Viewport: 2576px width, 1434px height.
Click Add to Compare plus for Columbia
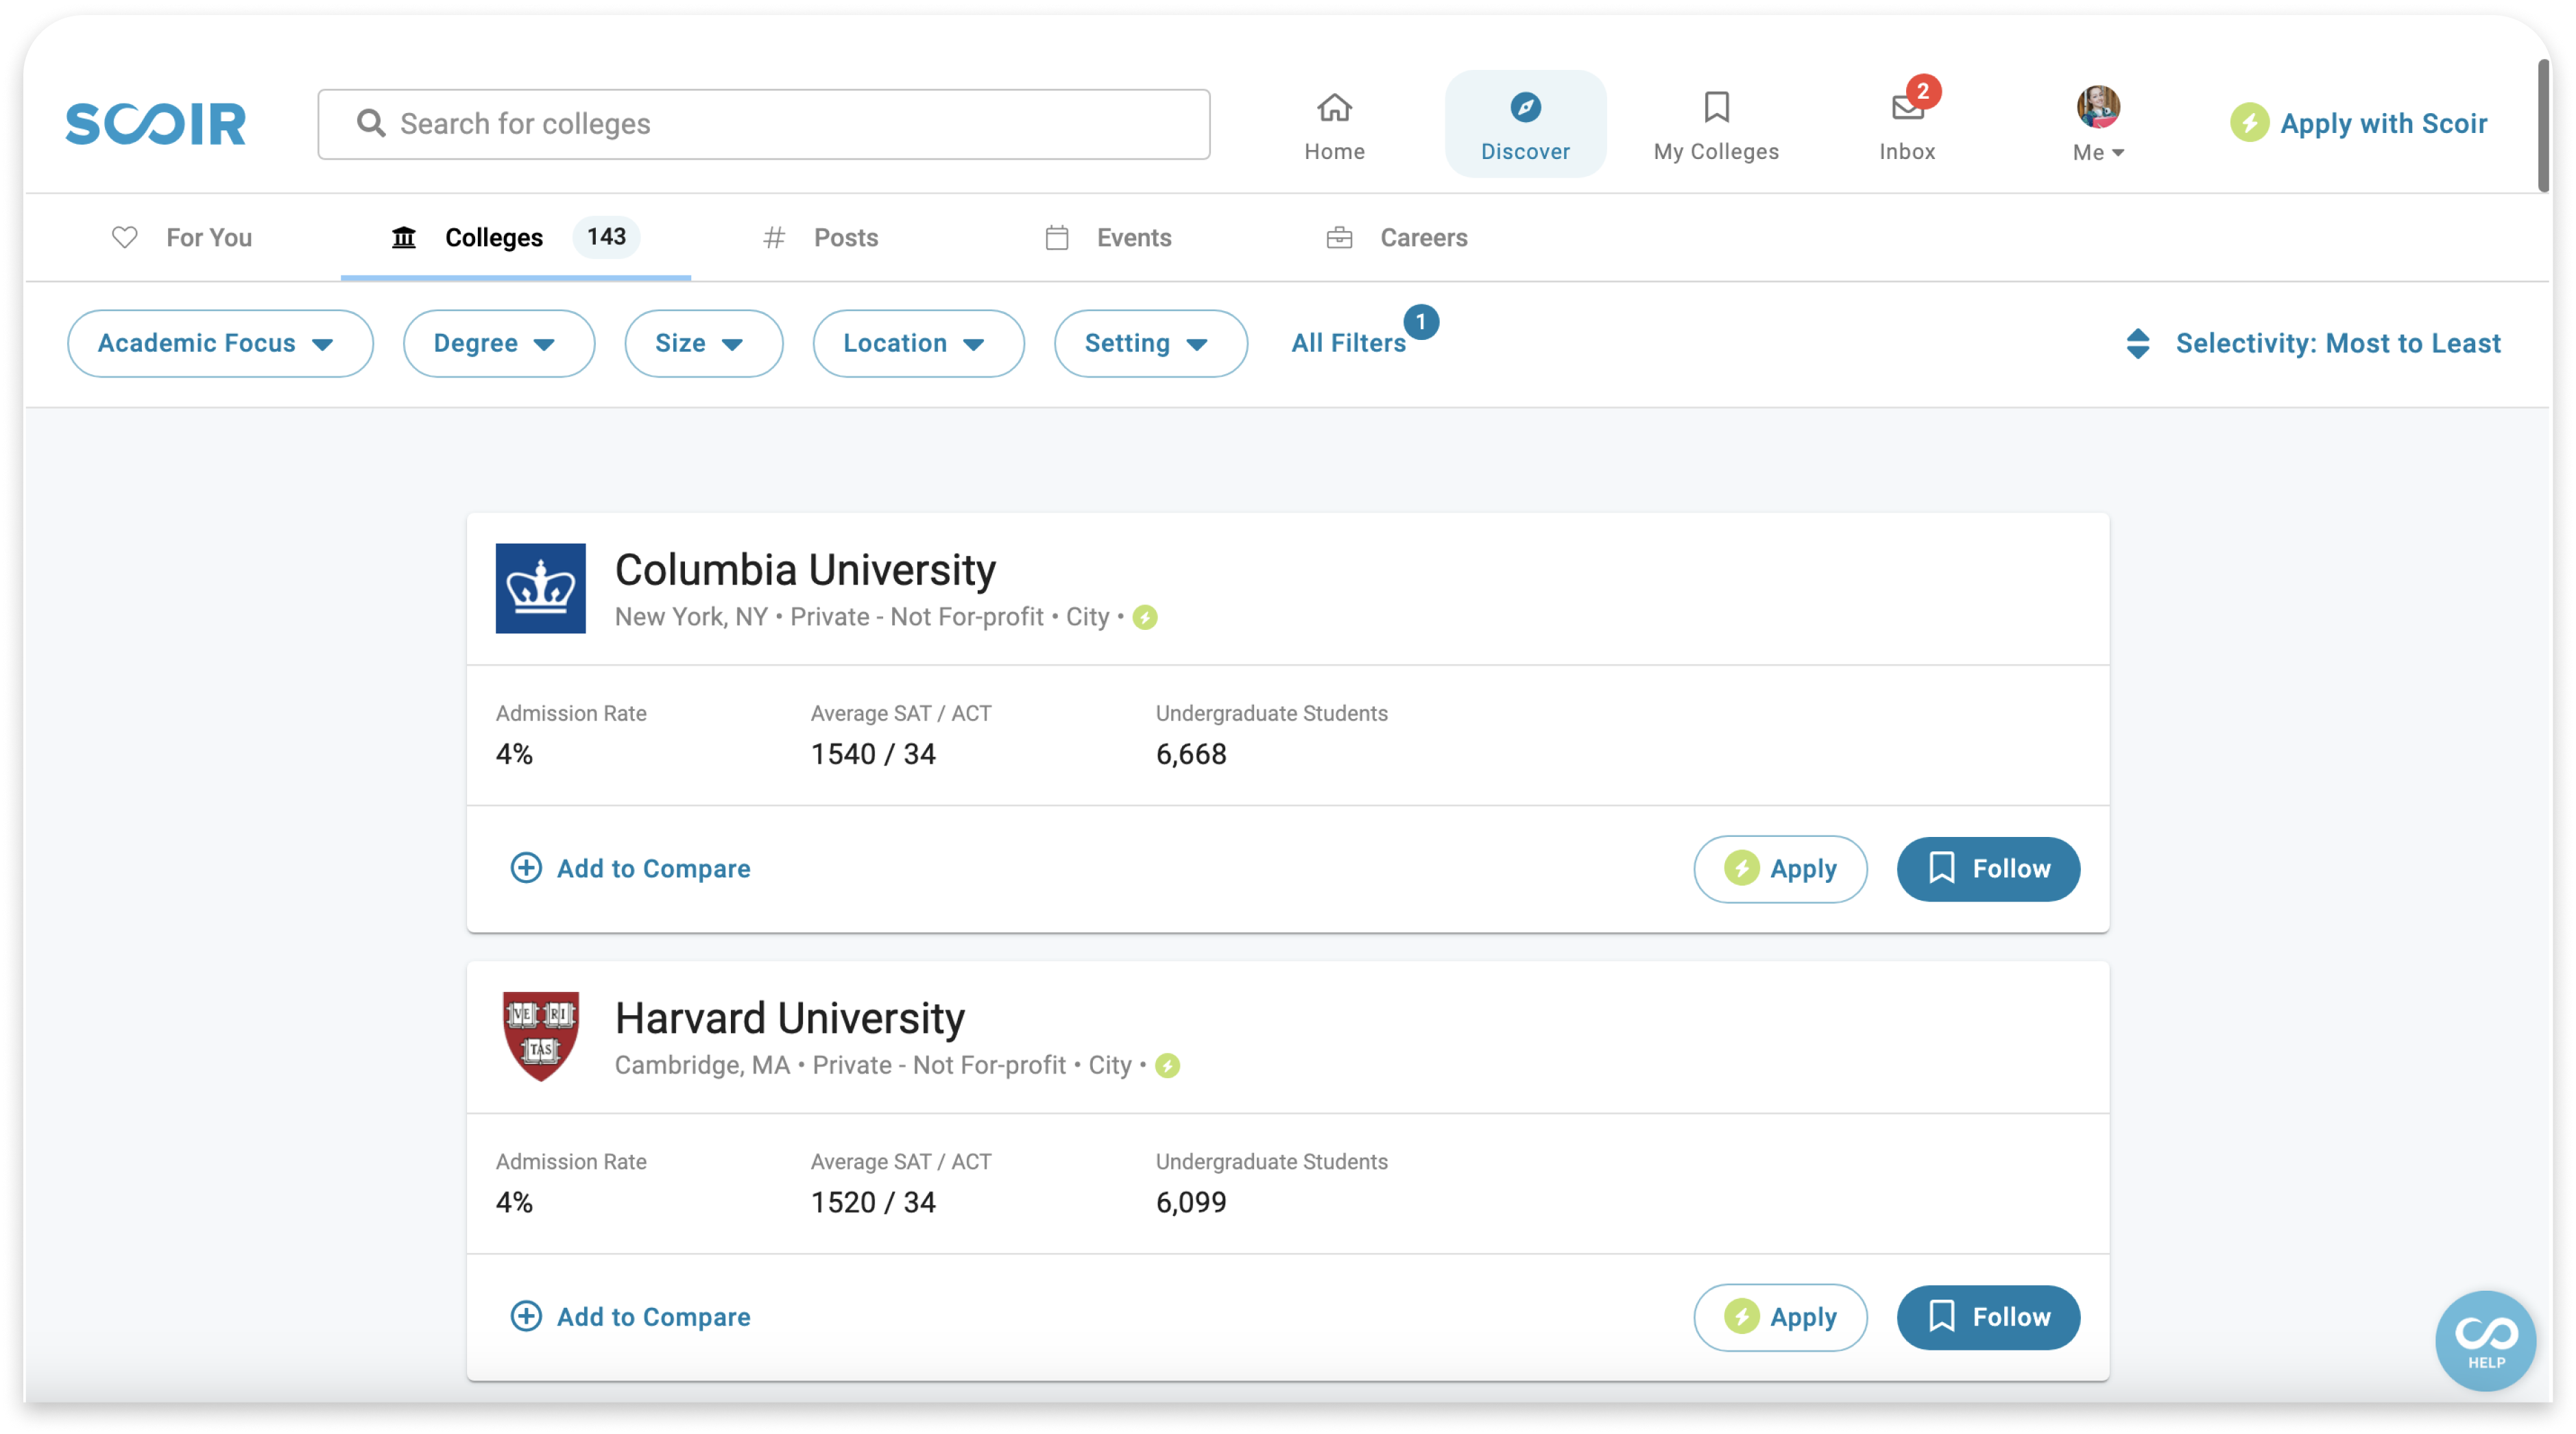coord(527,867)
